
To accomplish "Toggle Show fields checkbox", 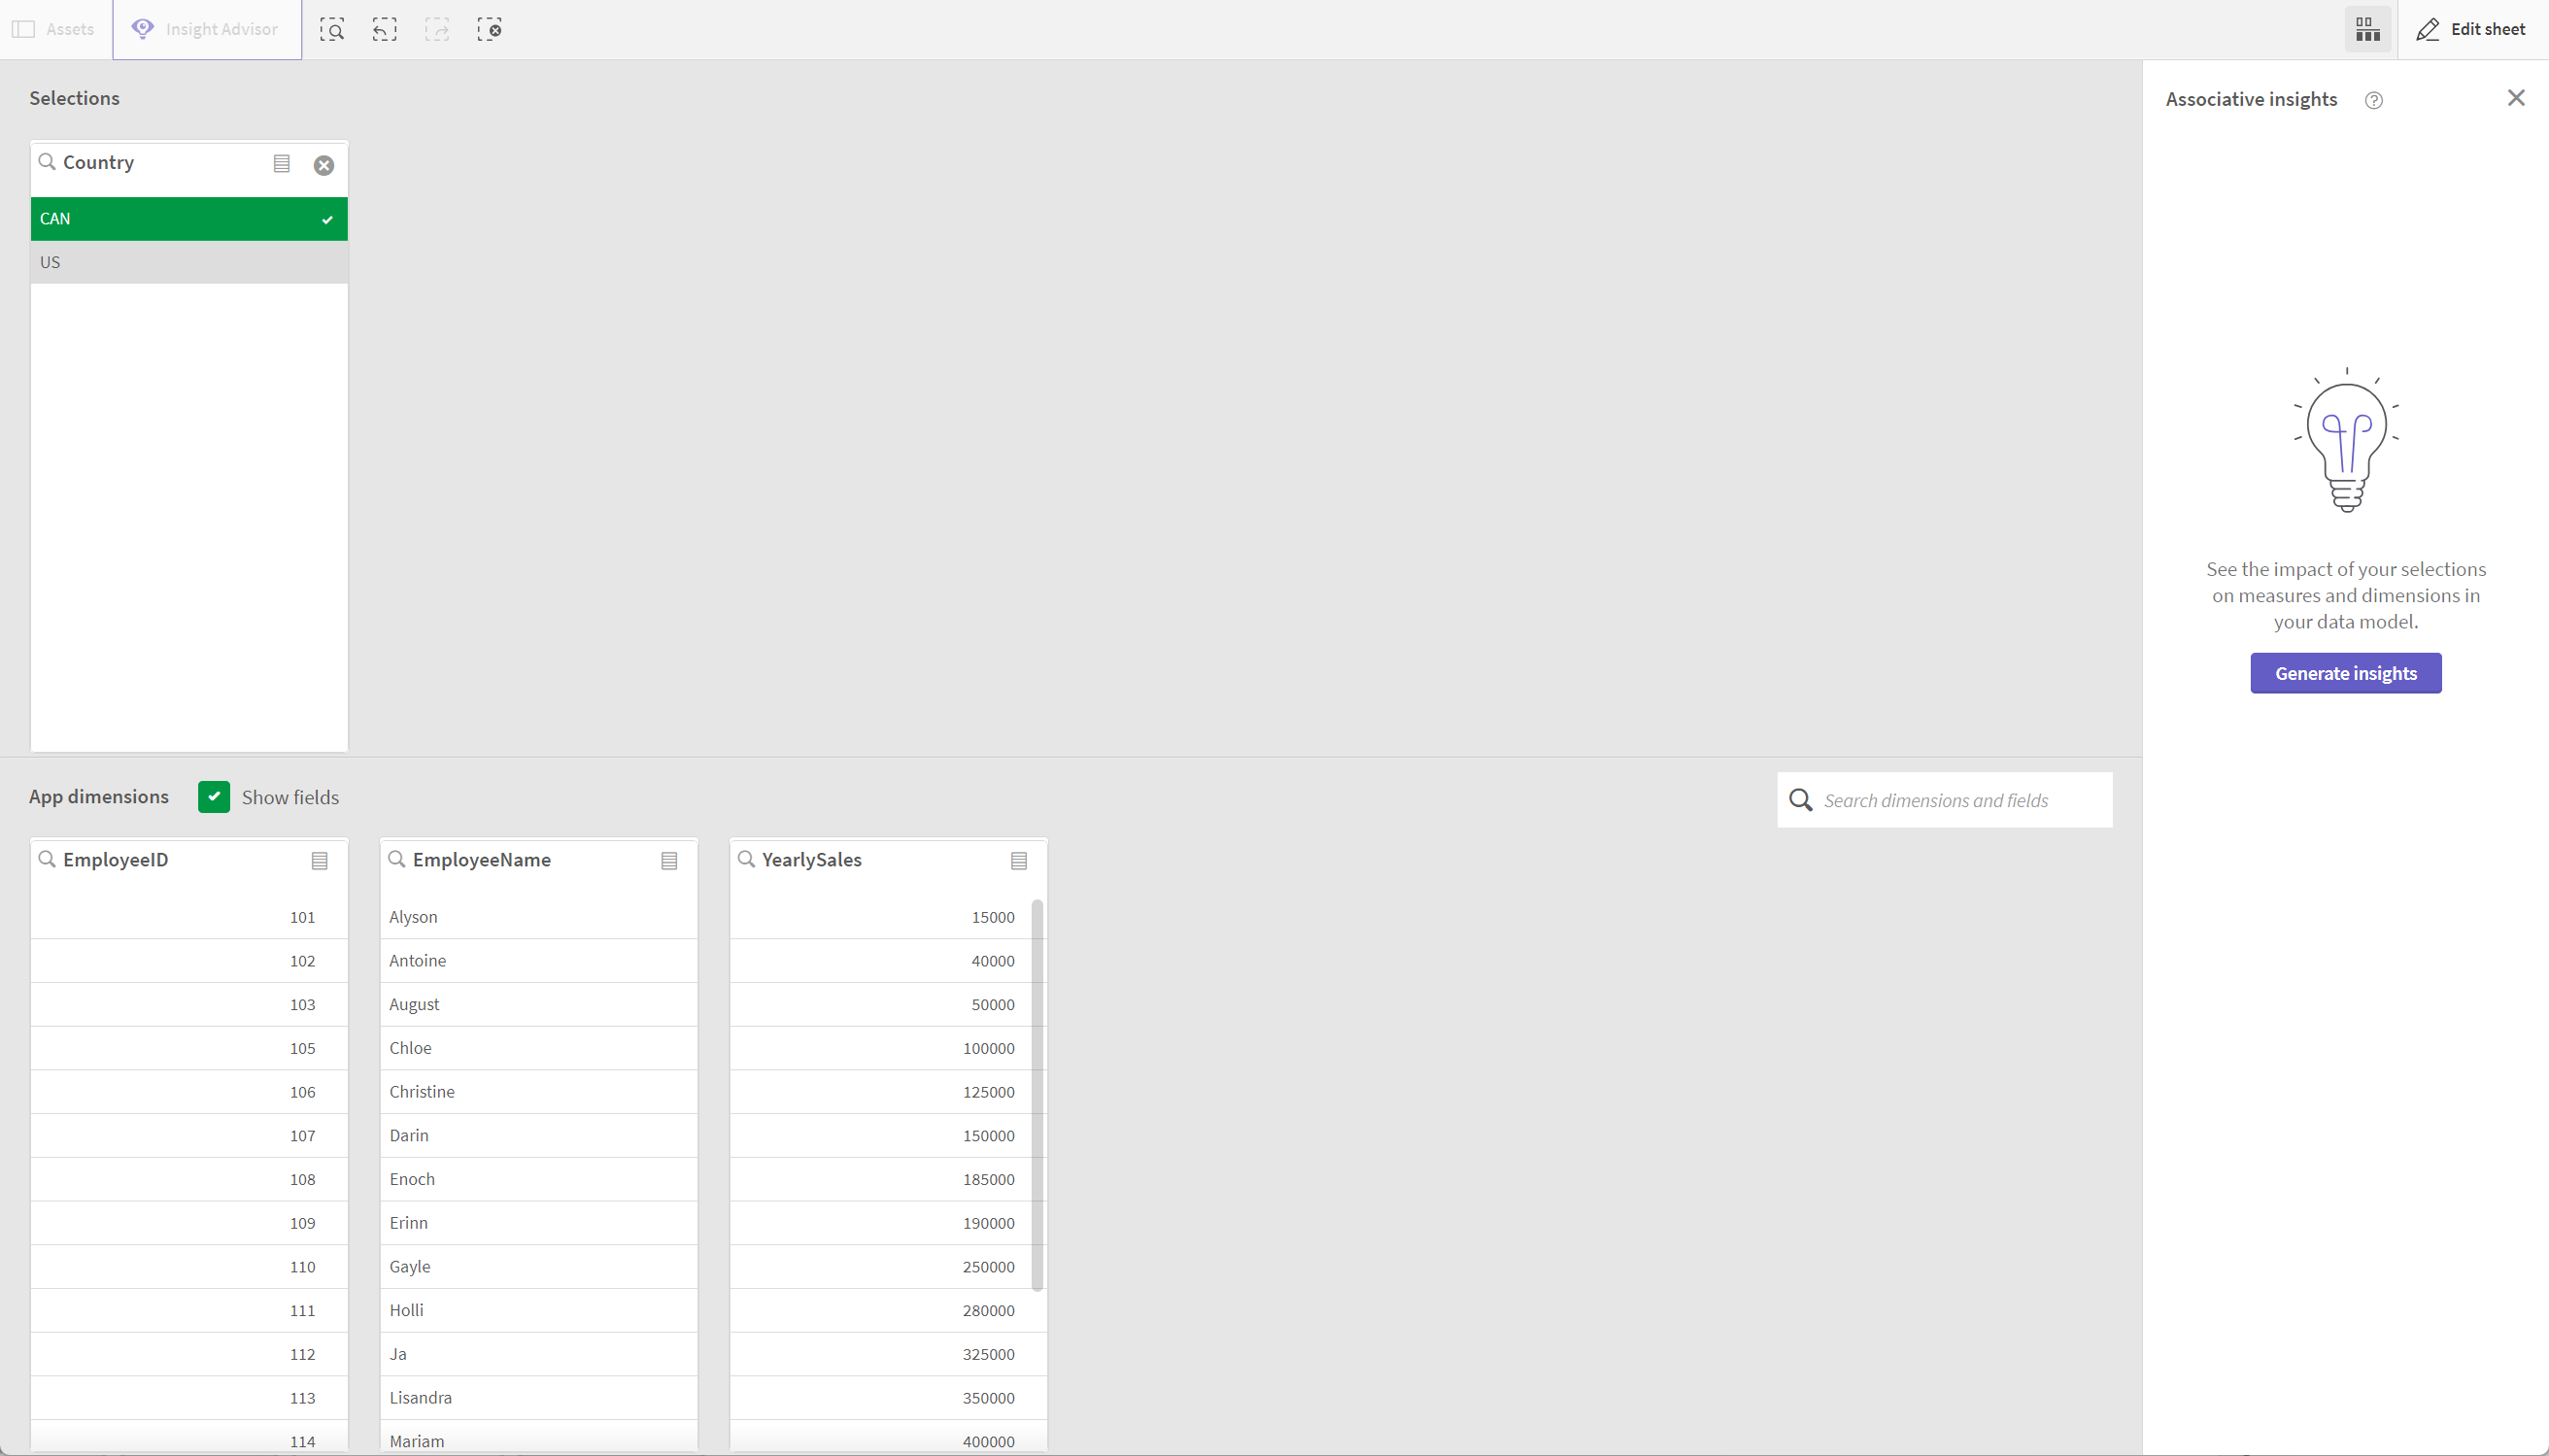I will [214, 796].
